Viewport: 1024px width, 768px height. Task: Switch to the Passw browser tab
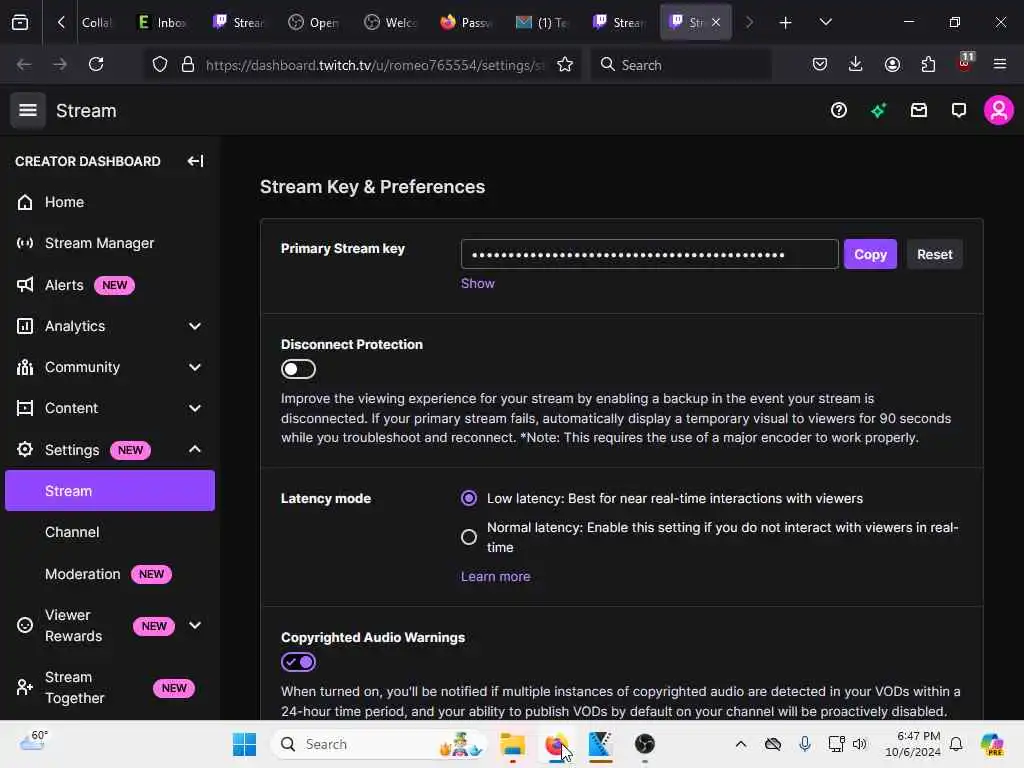click(466, 22)
